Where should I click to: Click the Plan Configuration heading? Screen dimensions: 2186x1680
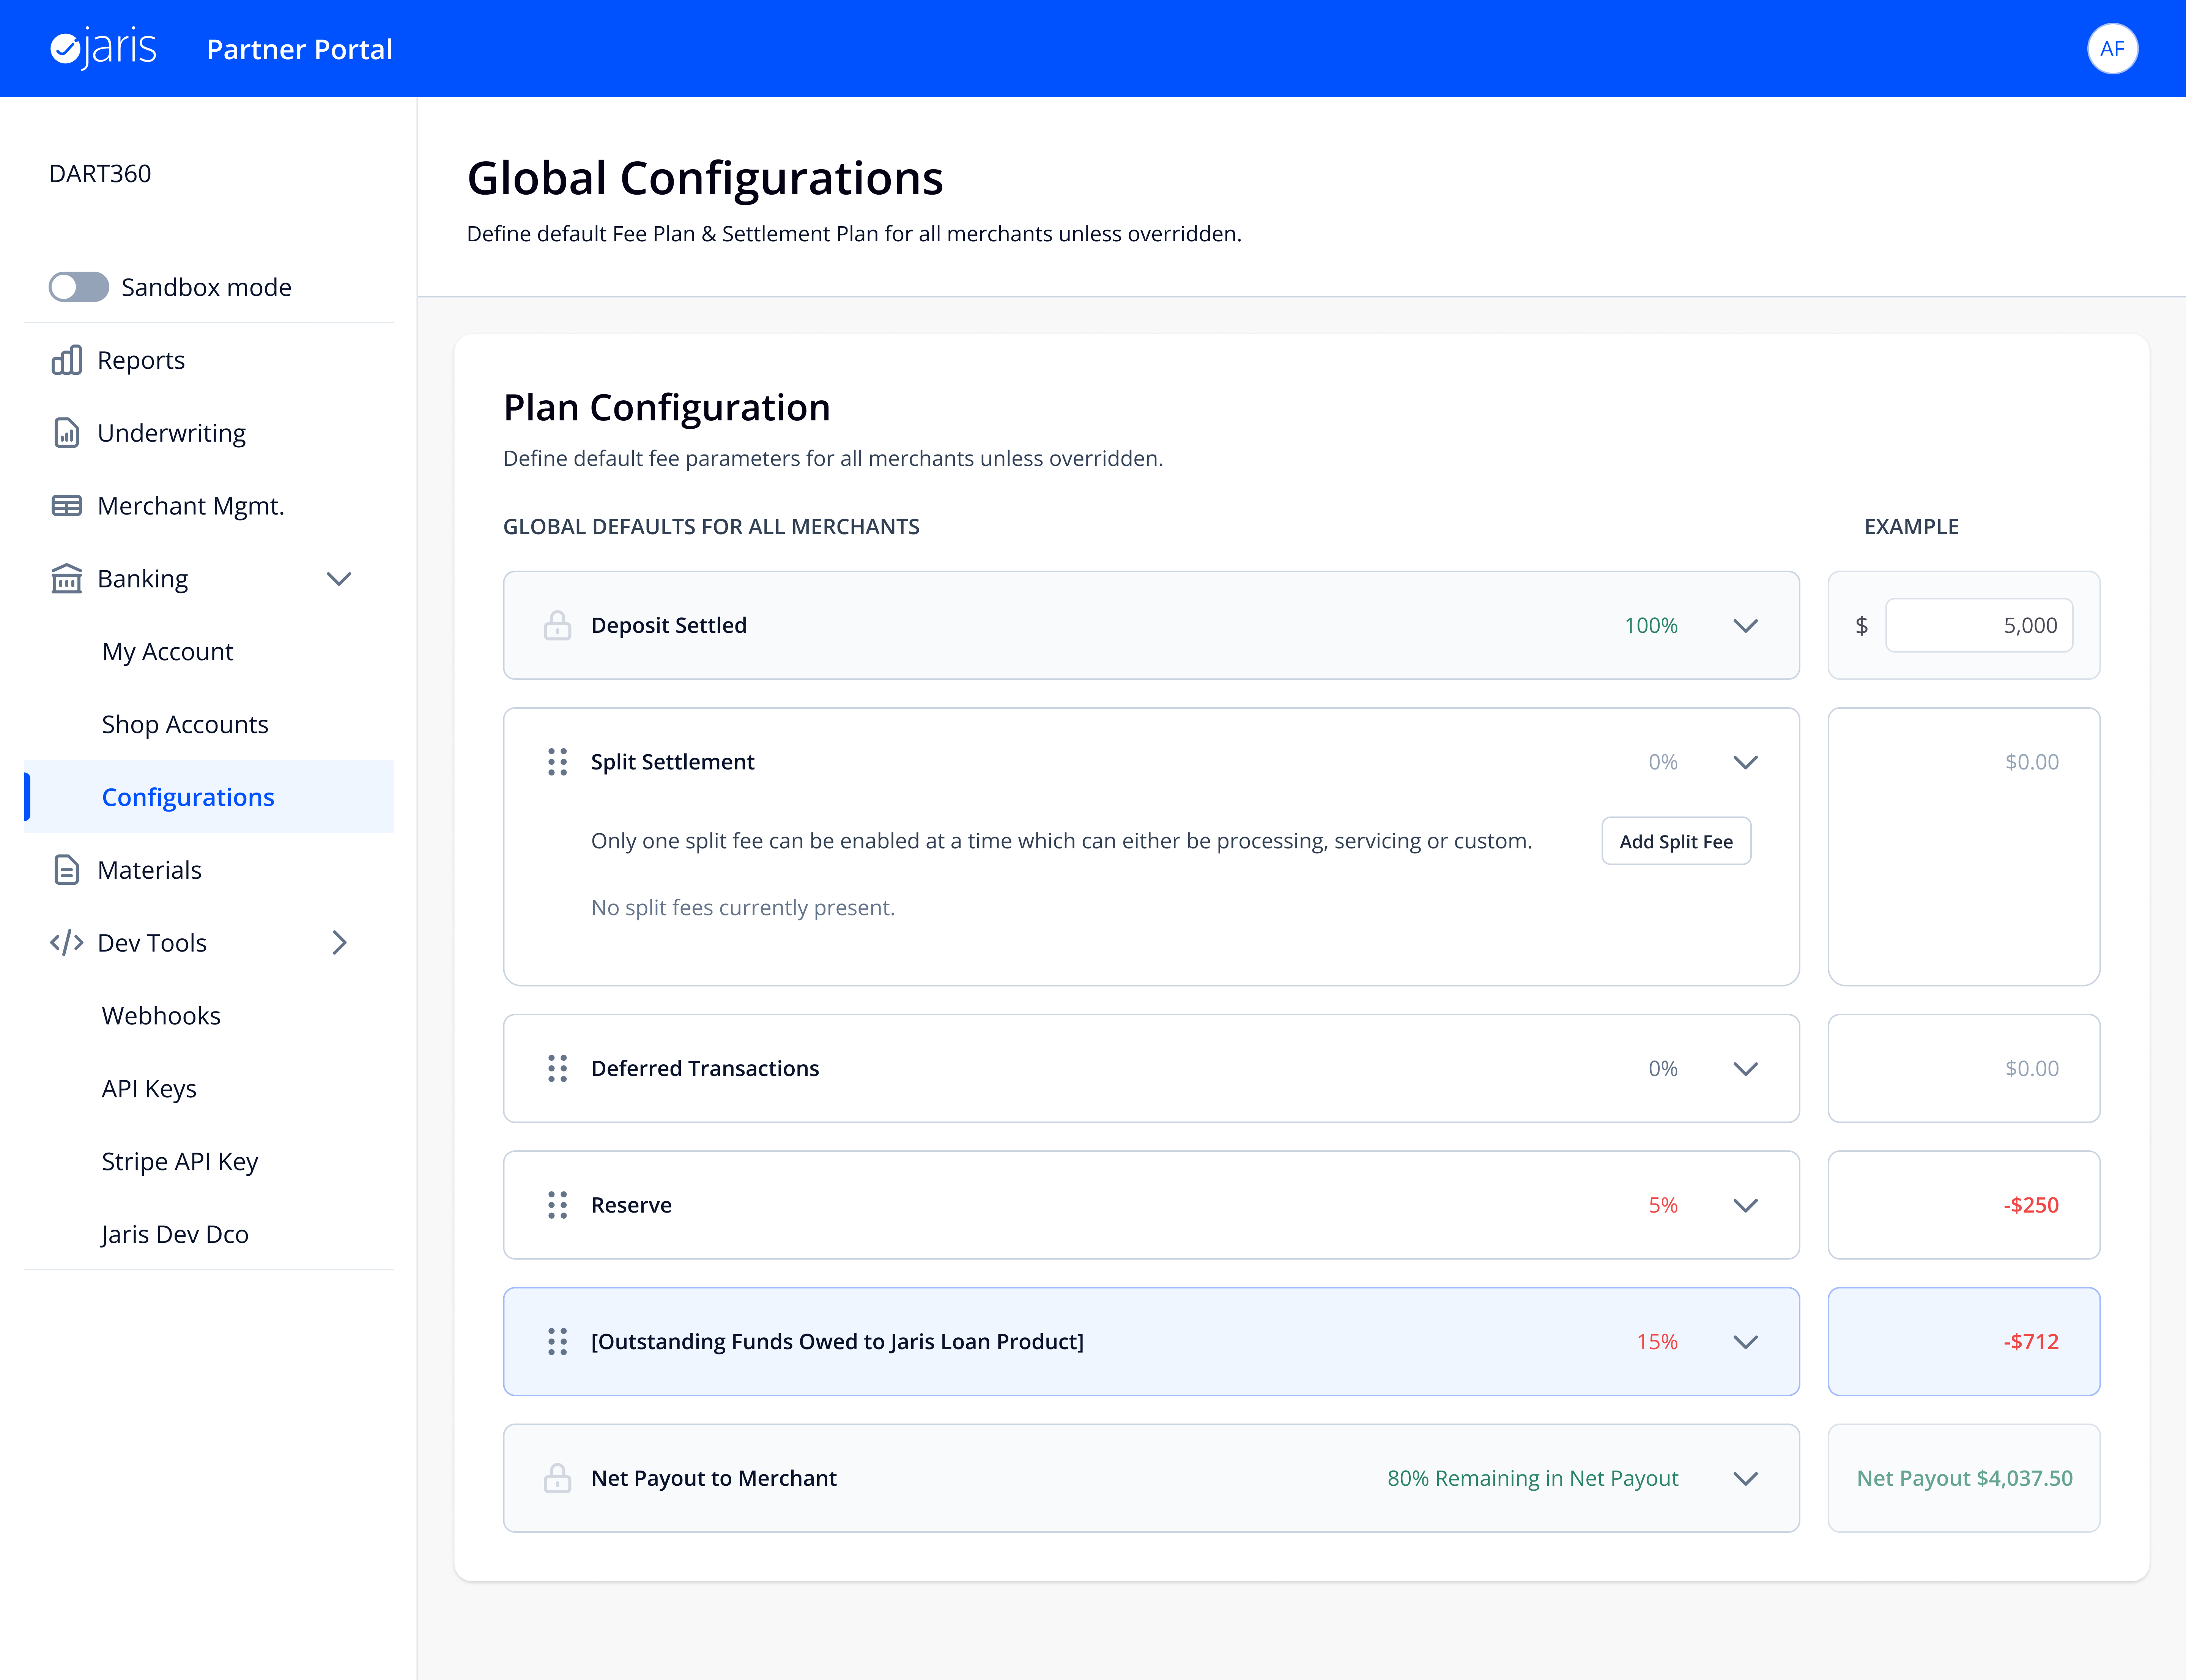coord(667,408)
